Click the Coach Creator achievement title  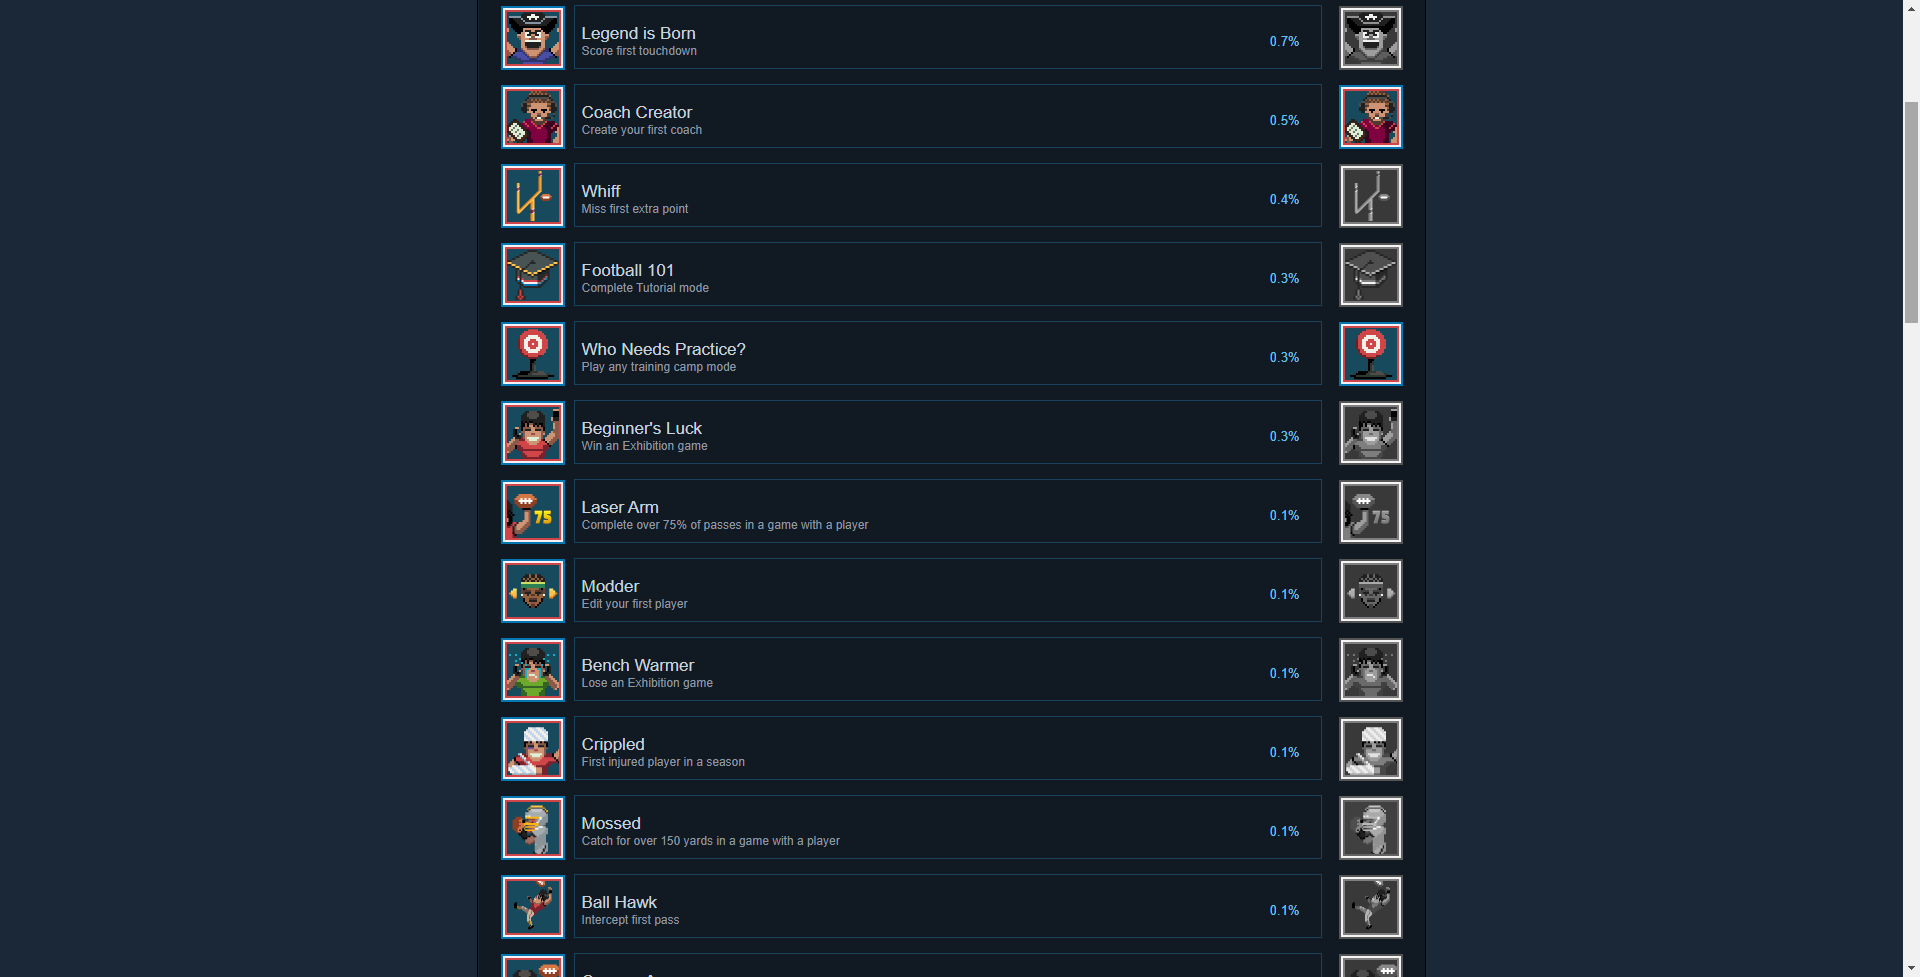[x=637, y=112]
